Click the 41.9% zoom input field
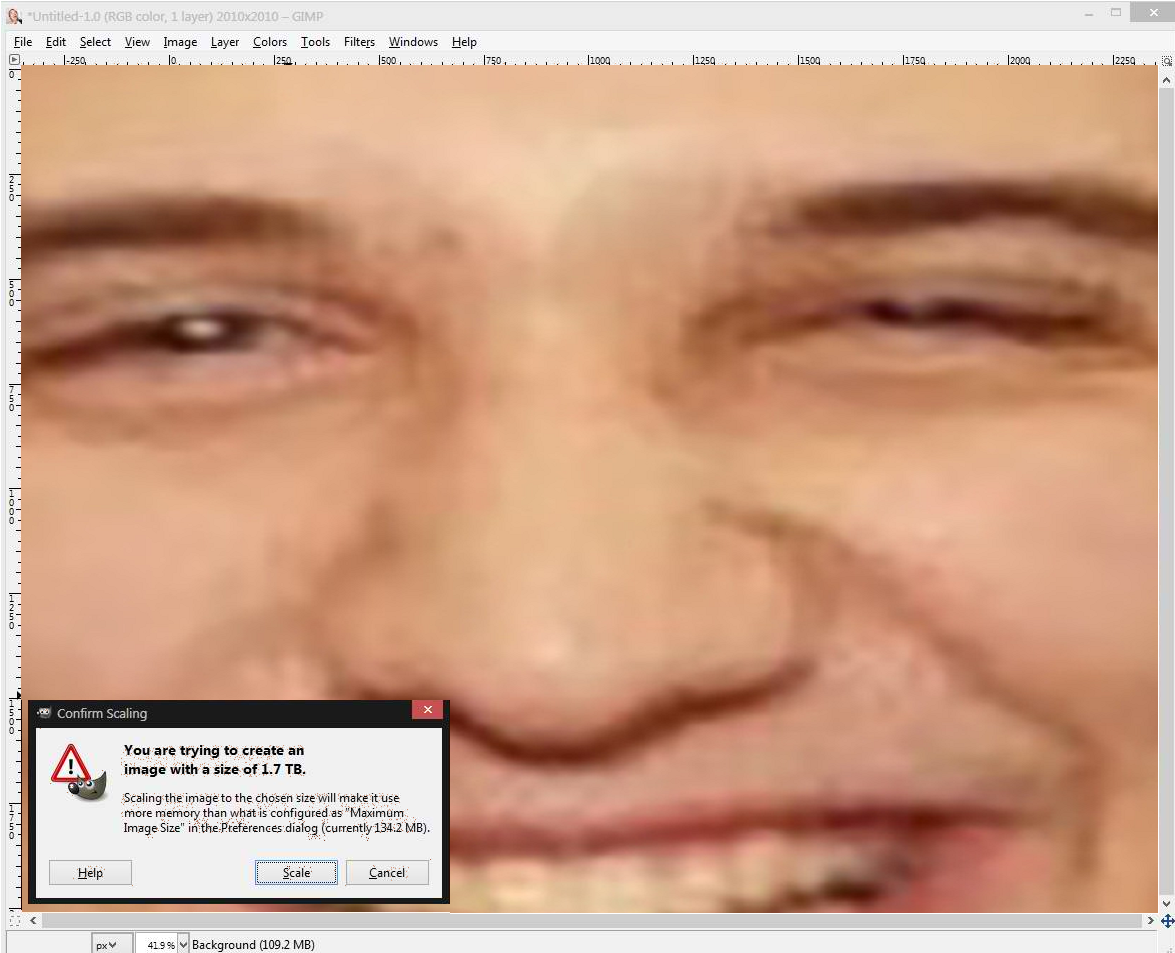Screen dimensions: 1175x953 pyautogui.click(x=159, y=945)
